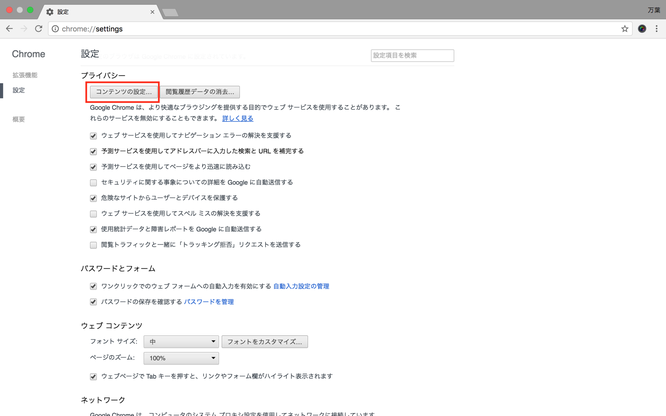666x416 pixels.
Task: Click the Chrome heading in the sidebar
Action: (x=28, y=54)
